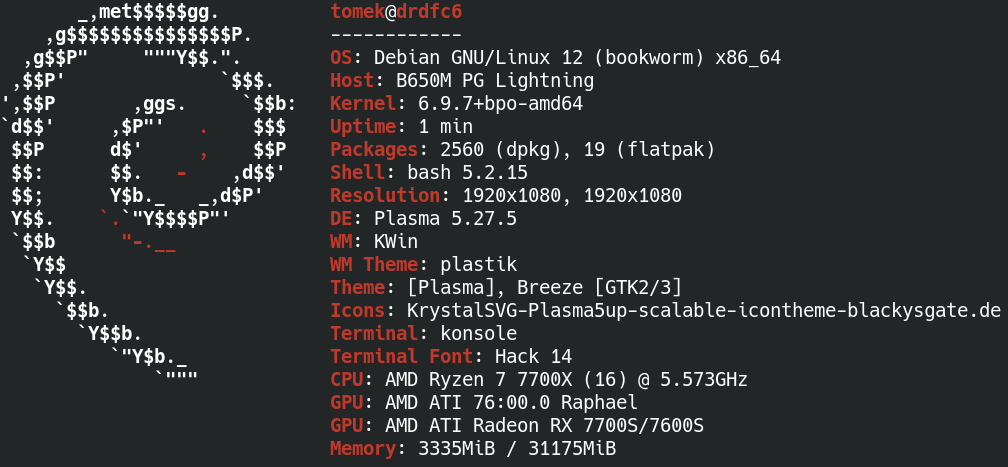Click the dashed separator line
The width and height of the screenshot is (1008, 467).
[x=396, y=35]
